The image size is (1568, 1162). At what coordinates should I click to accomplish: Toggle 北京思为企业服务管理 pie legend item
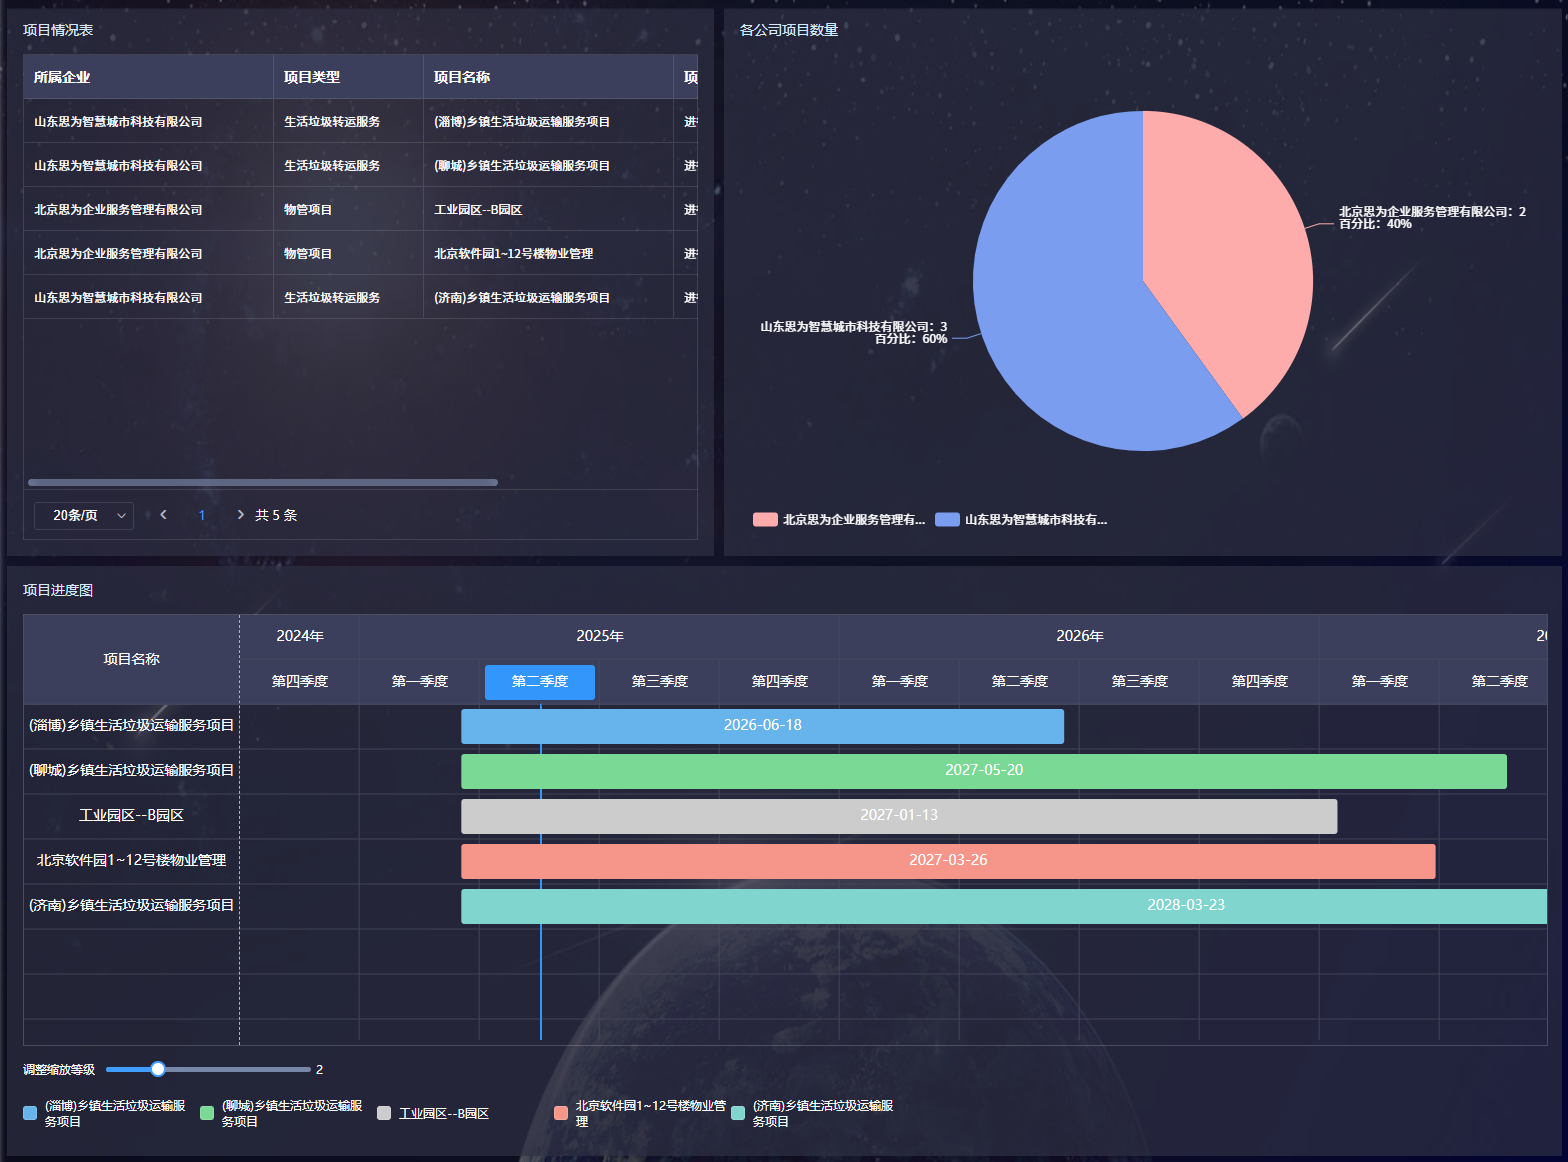point(839,520)
